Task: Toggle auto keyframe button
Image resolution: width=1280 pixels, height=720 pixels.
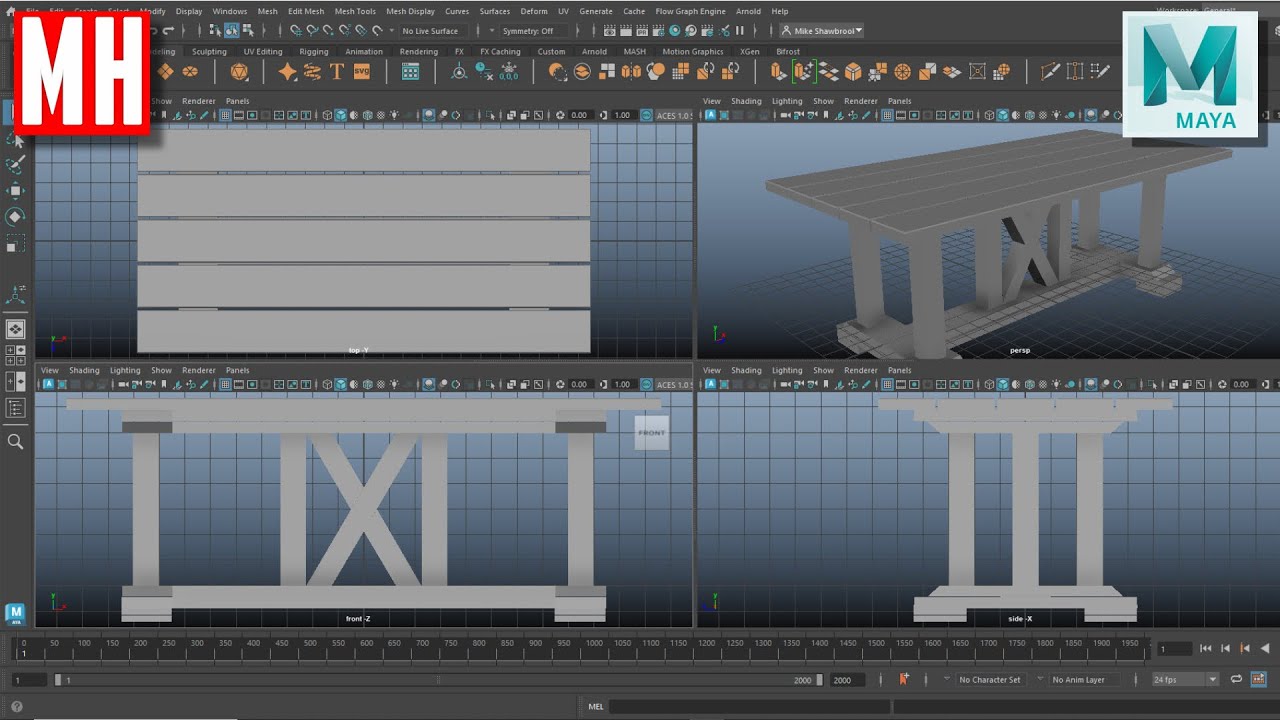Action: (904, 679)
